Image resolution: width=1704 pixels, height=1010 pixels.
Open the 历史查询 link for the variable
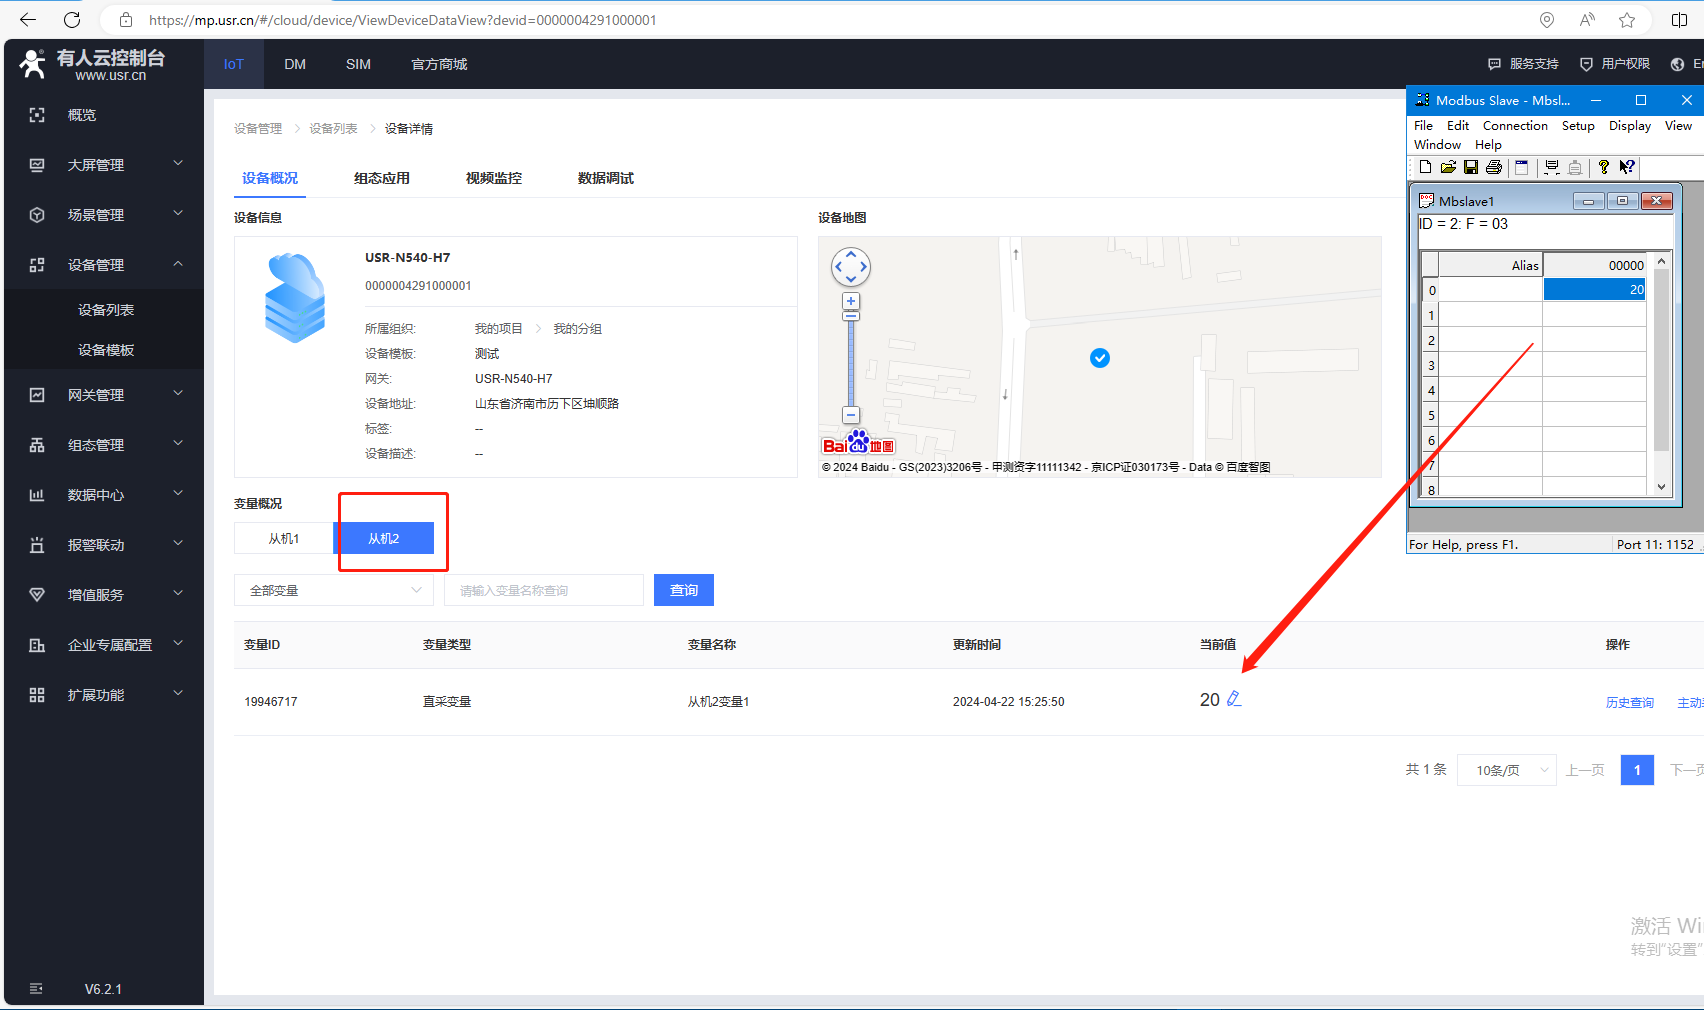(x=1629, y=703)
